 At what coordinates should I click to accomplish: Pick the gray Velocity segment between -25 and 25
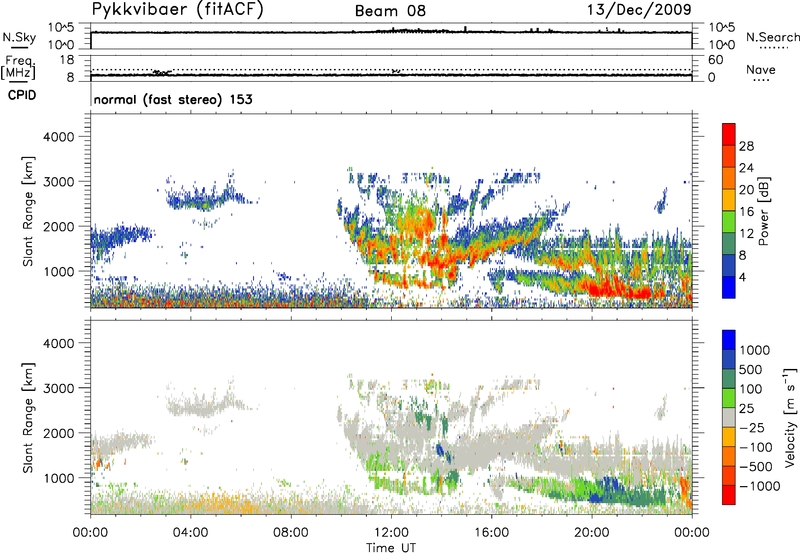729,417
